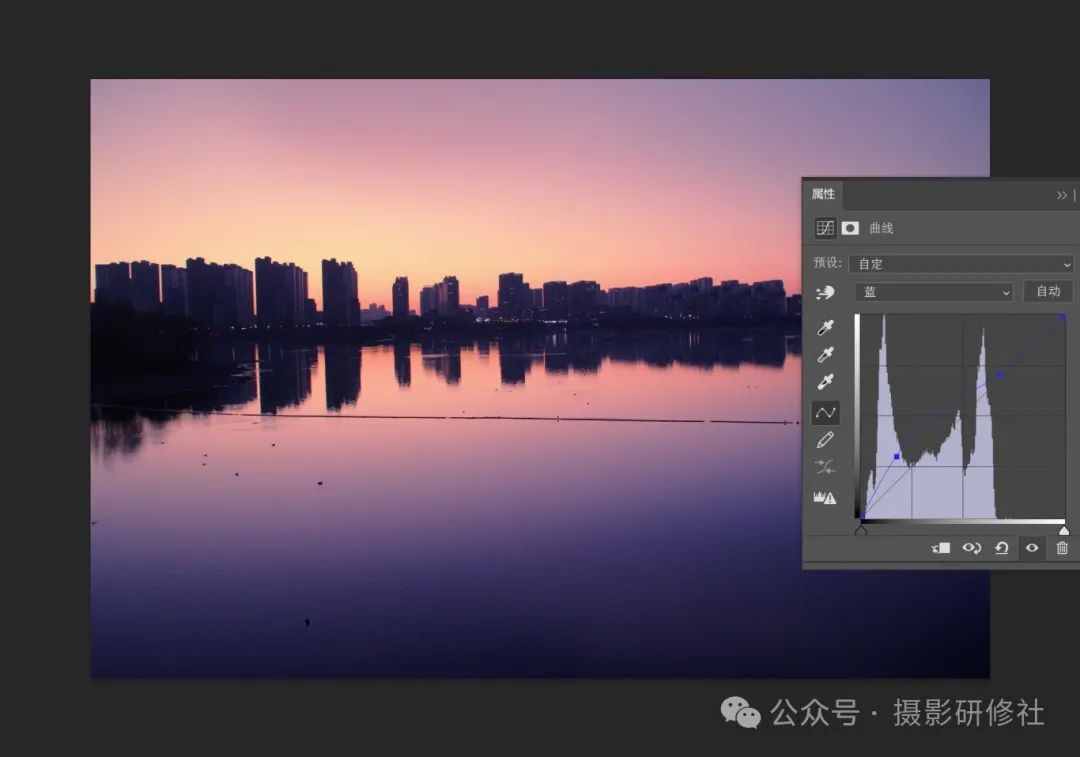The height and width of the screenshot is (757, 1080).
Task: Select the layer mask icon in the 属性 panel
Action: click(x=850, y=228)
